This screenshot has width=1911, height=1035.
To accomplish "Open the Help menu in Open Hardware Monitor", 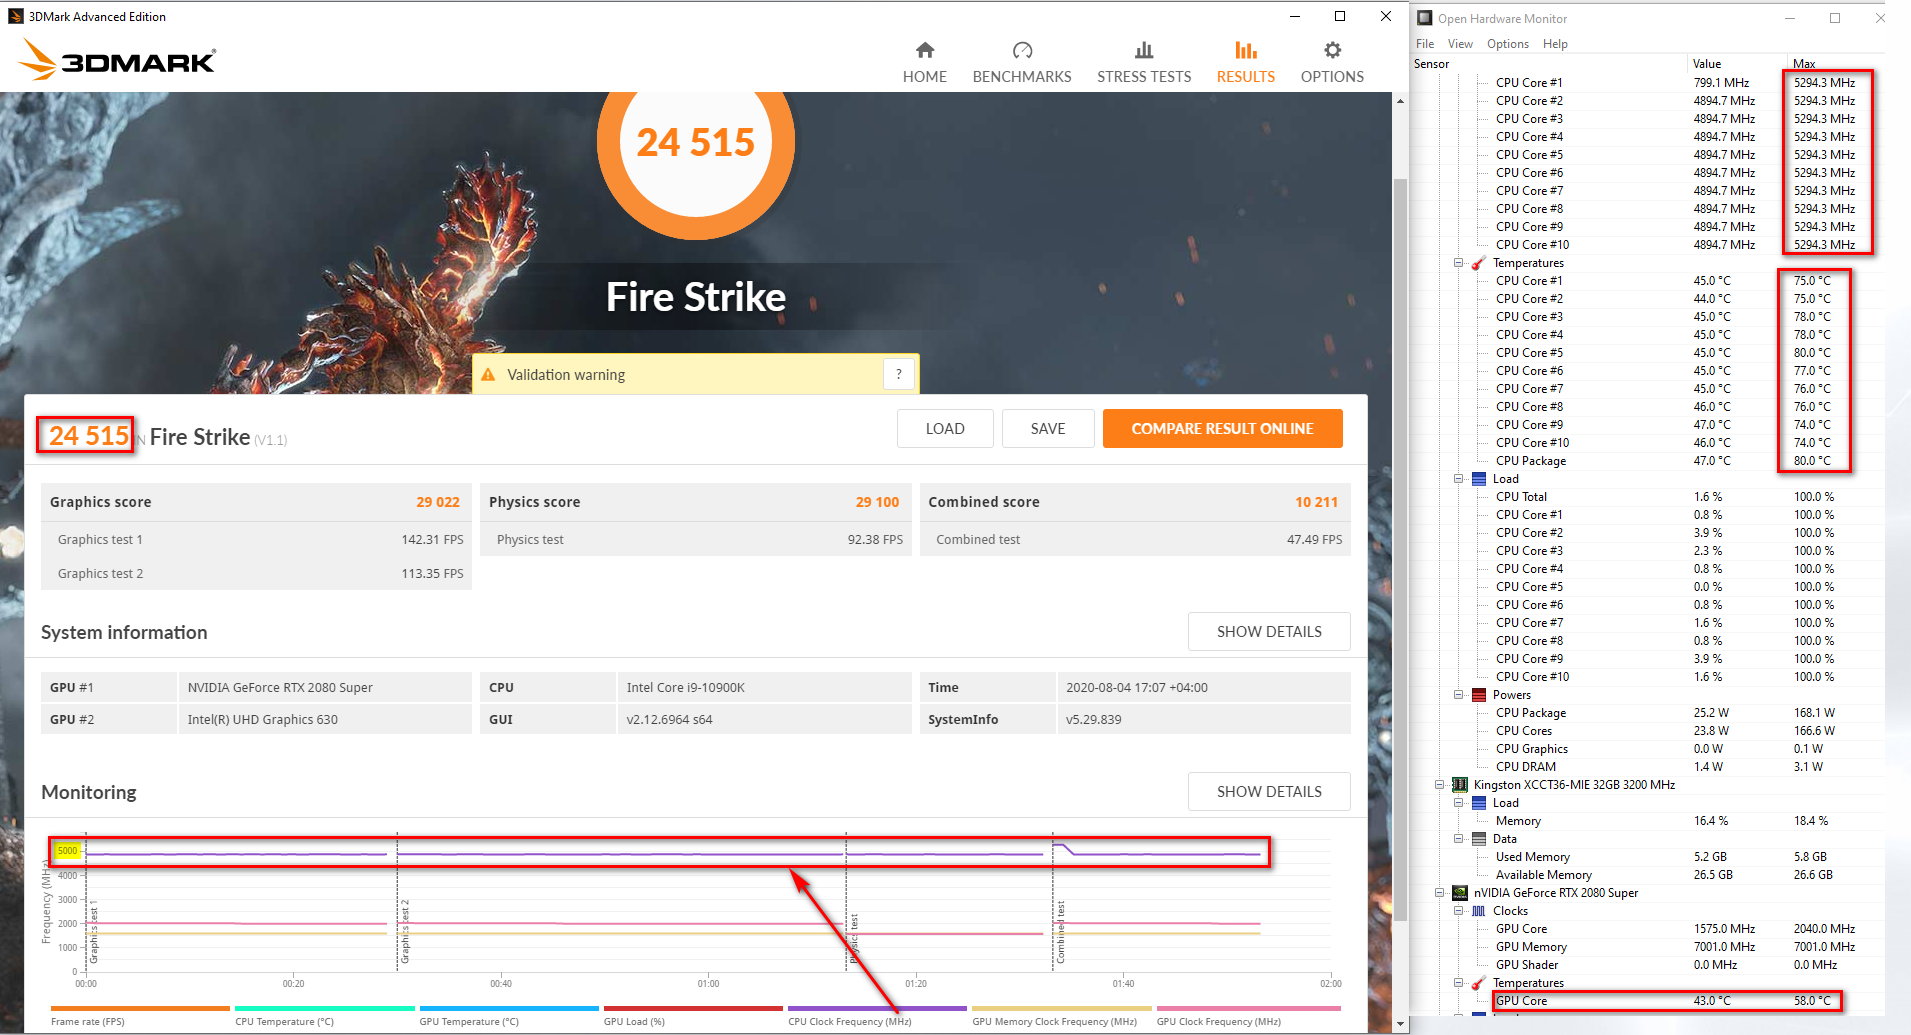I will tap(1555, 44).
